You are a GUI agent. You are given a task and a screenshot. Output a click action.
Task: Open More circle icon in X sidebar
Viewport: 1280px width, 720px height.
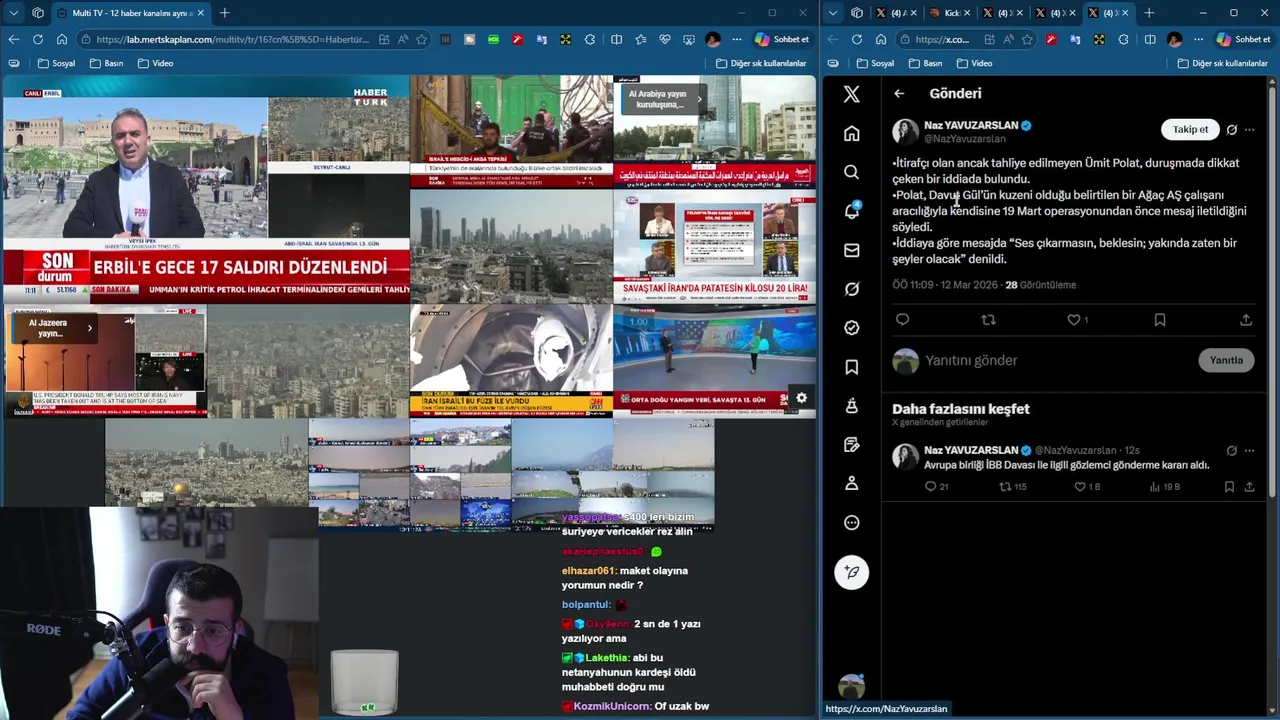851,522
